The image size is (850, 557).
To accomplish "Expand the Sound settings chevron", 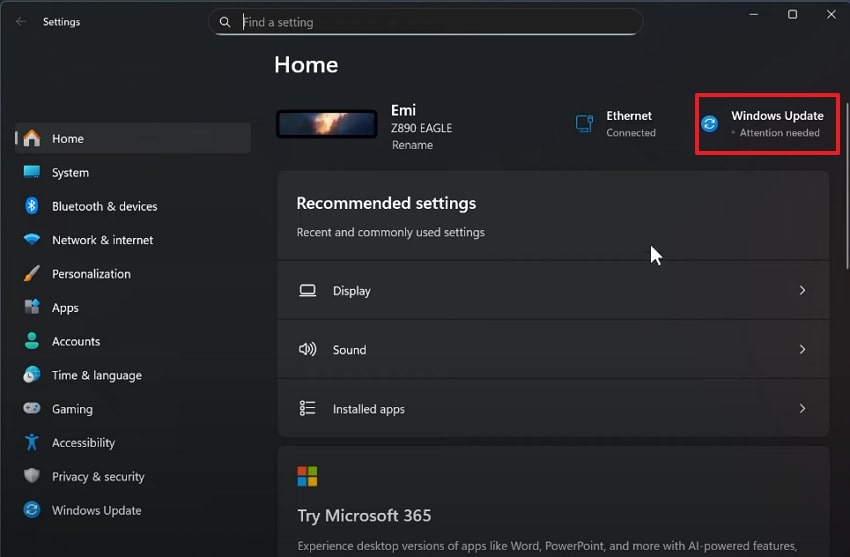I will 802,350.
